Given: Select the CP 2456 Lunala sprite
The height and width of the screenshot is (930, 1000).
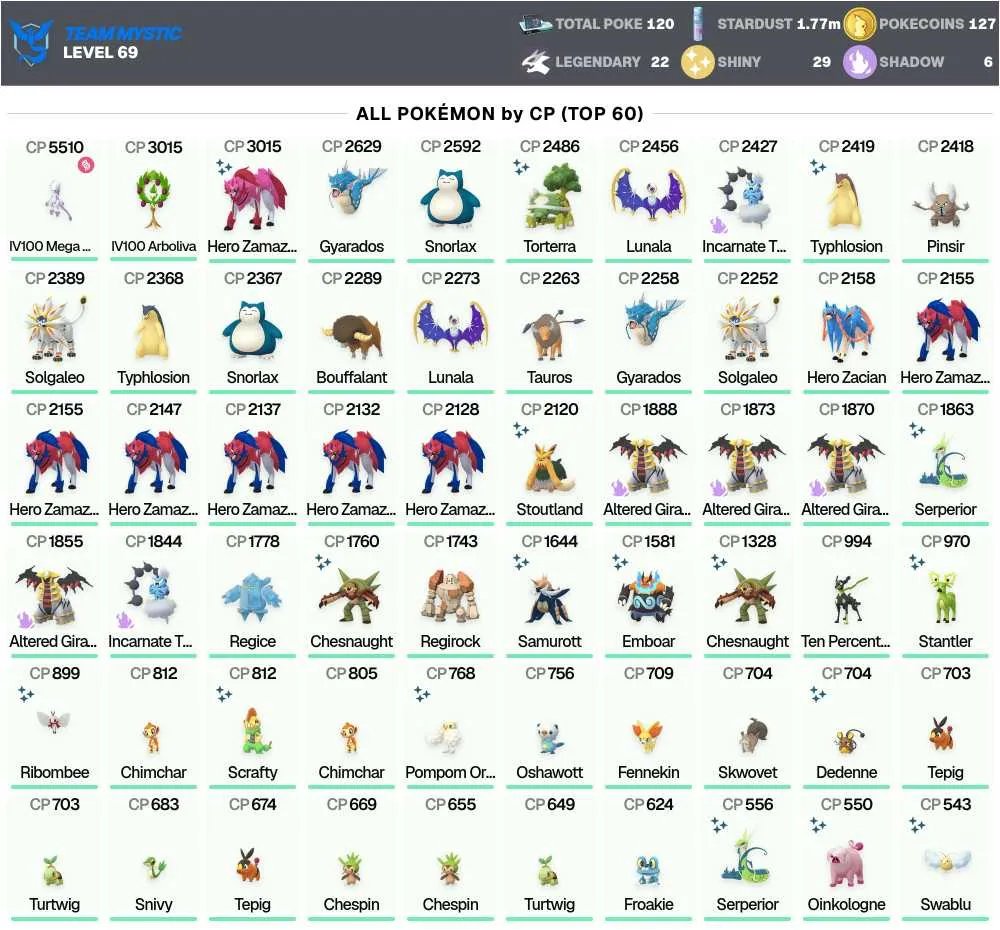Looking at the screenshot, I should [x=649, y=194].
